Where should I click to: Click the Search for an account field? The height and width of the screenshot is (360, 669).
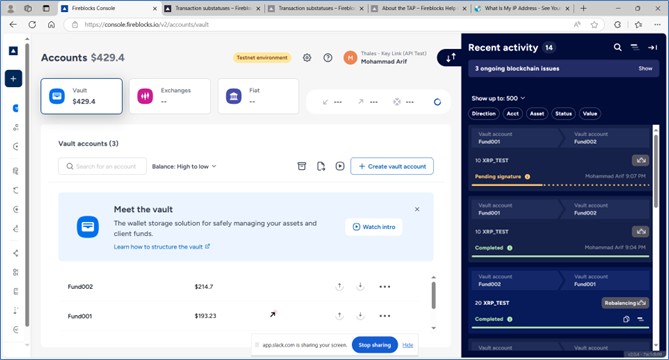pos(102,166)
